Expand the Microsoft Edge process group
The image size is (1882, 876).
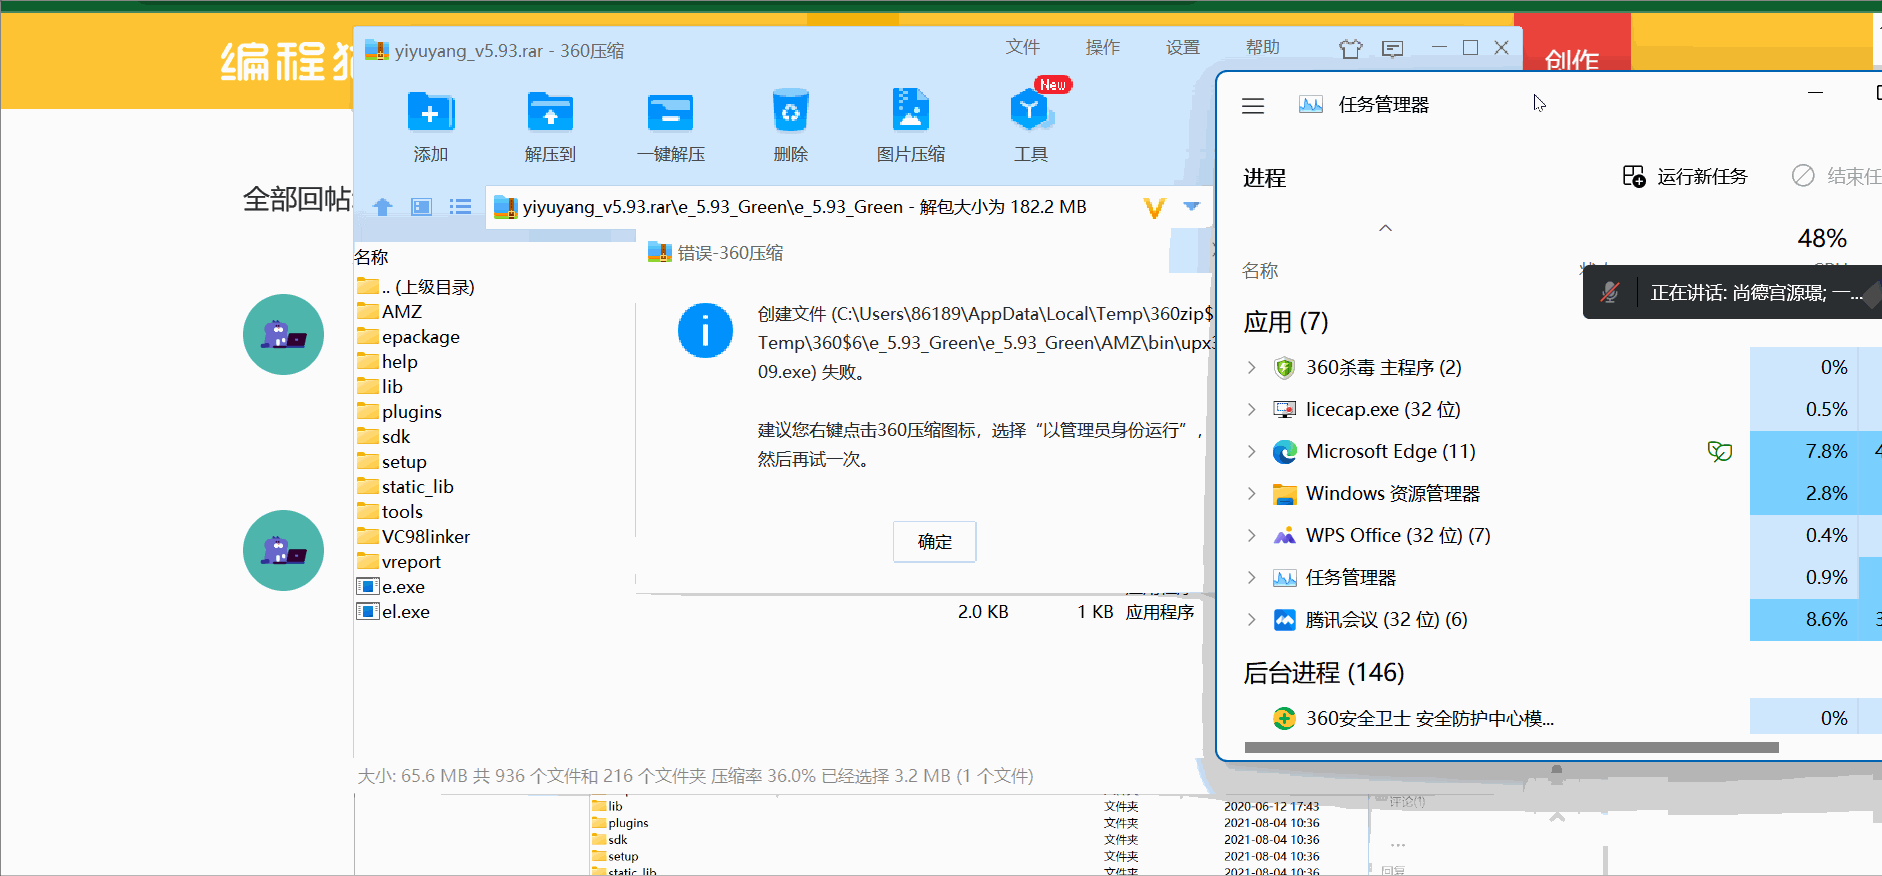1251,452
